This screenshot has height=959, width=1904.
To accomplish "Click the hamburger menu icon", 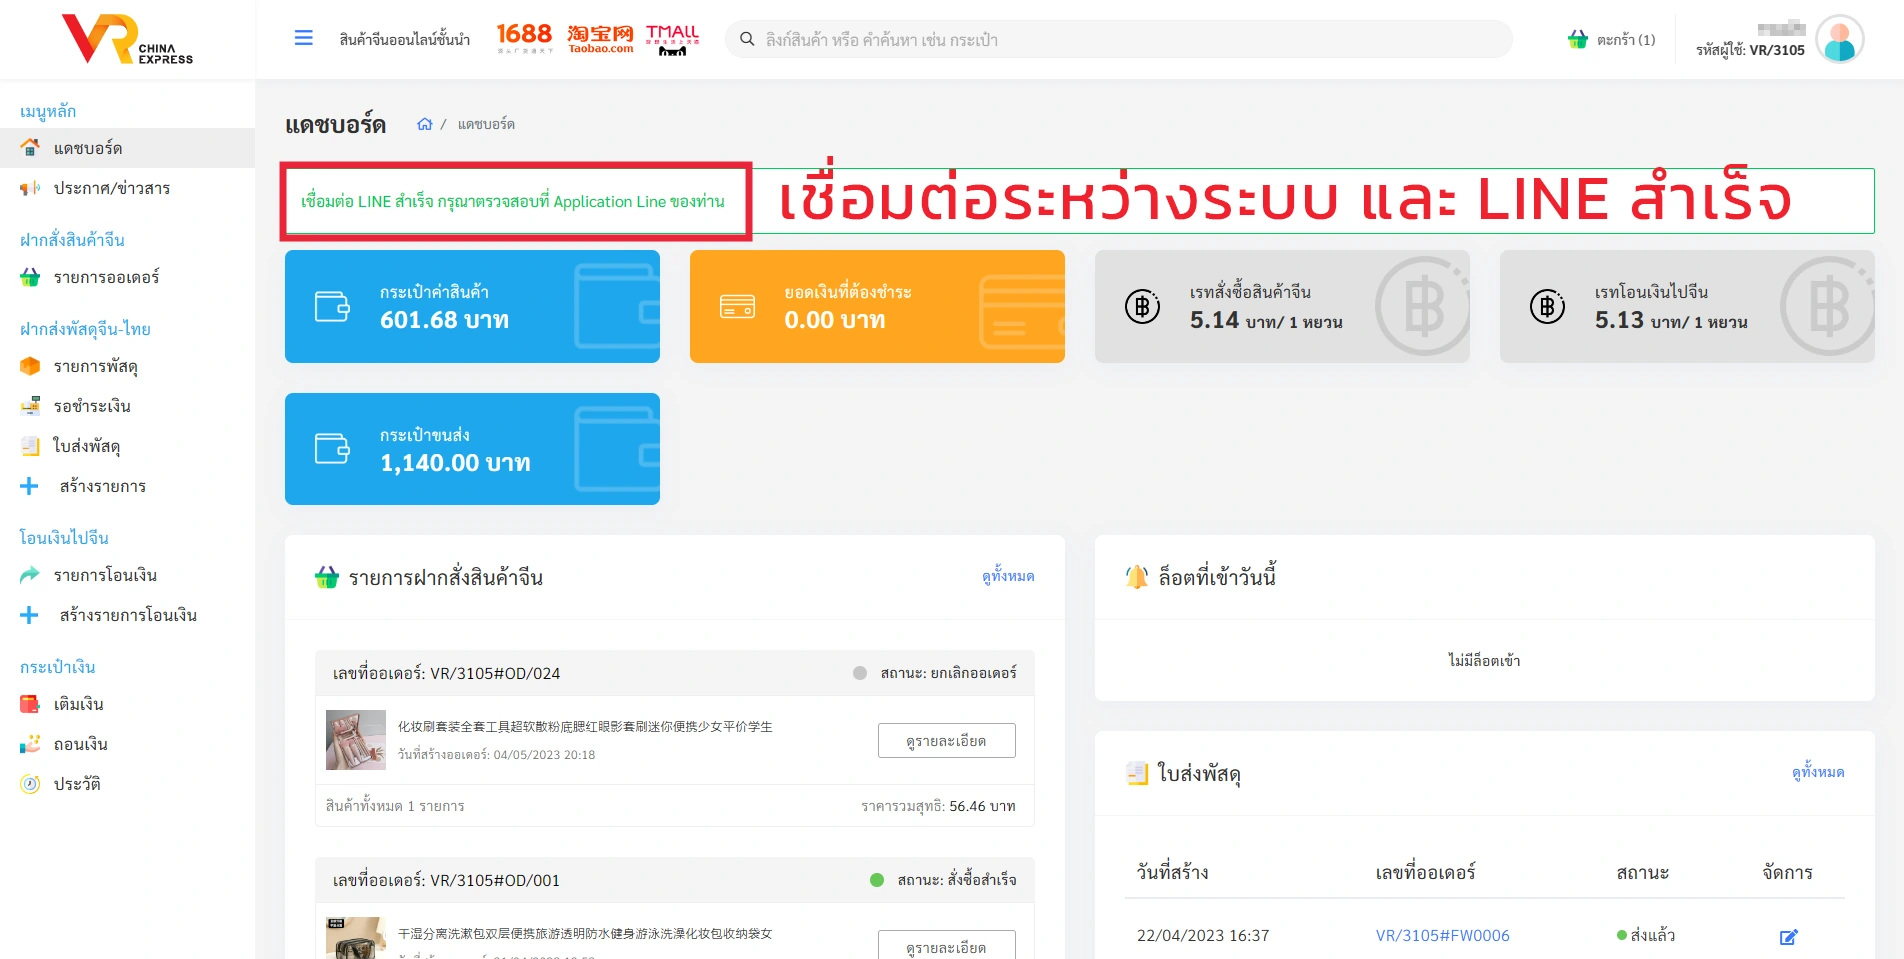I will 303,38.
